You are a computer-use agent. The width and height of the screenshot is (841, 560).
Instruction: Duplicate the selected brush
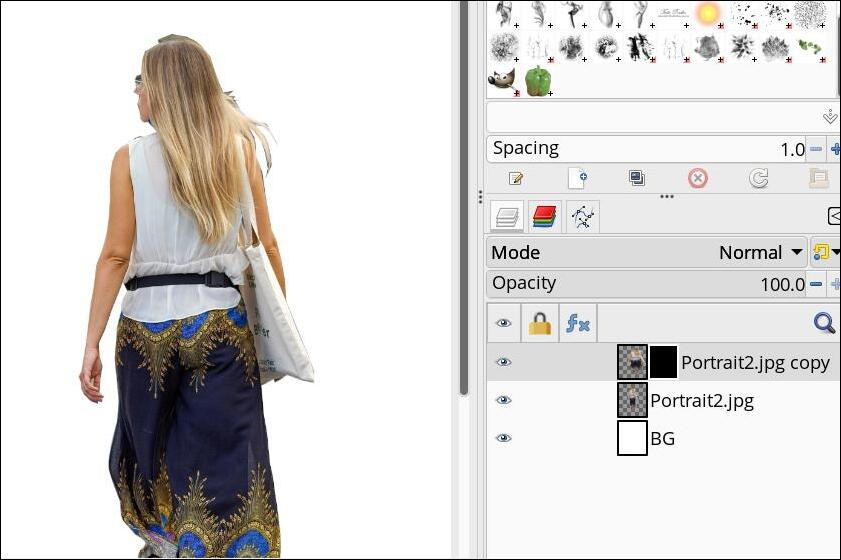637,179
